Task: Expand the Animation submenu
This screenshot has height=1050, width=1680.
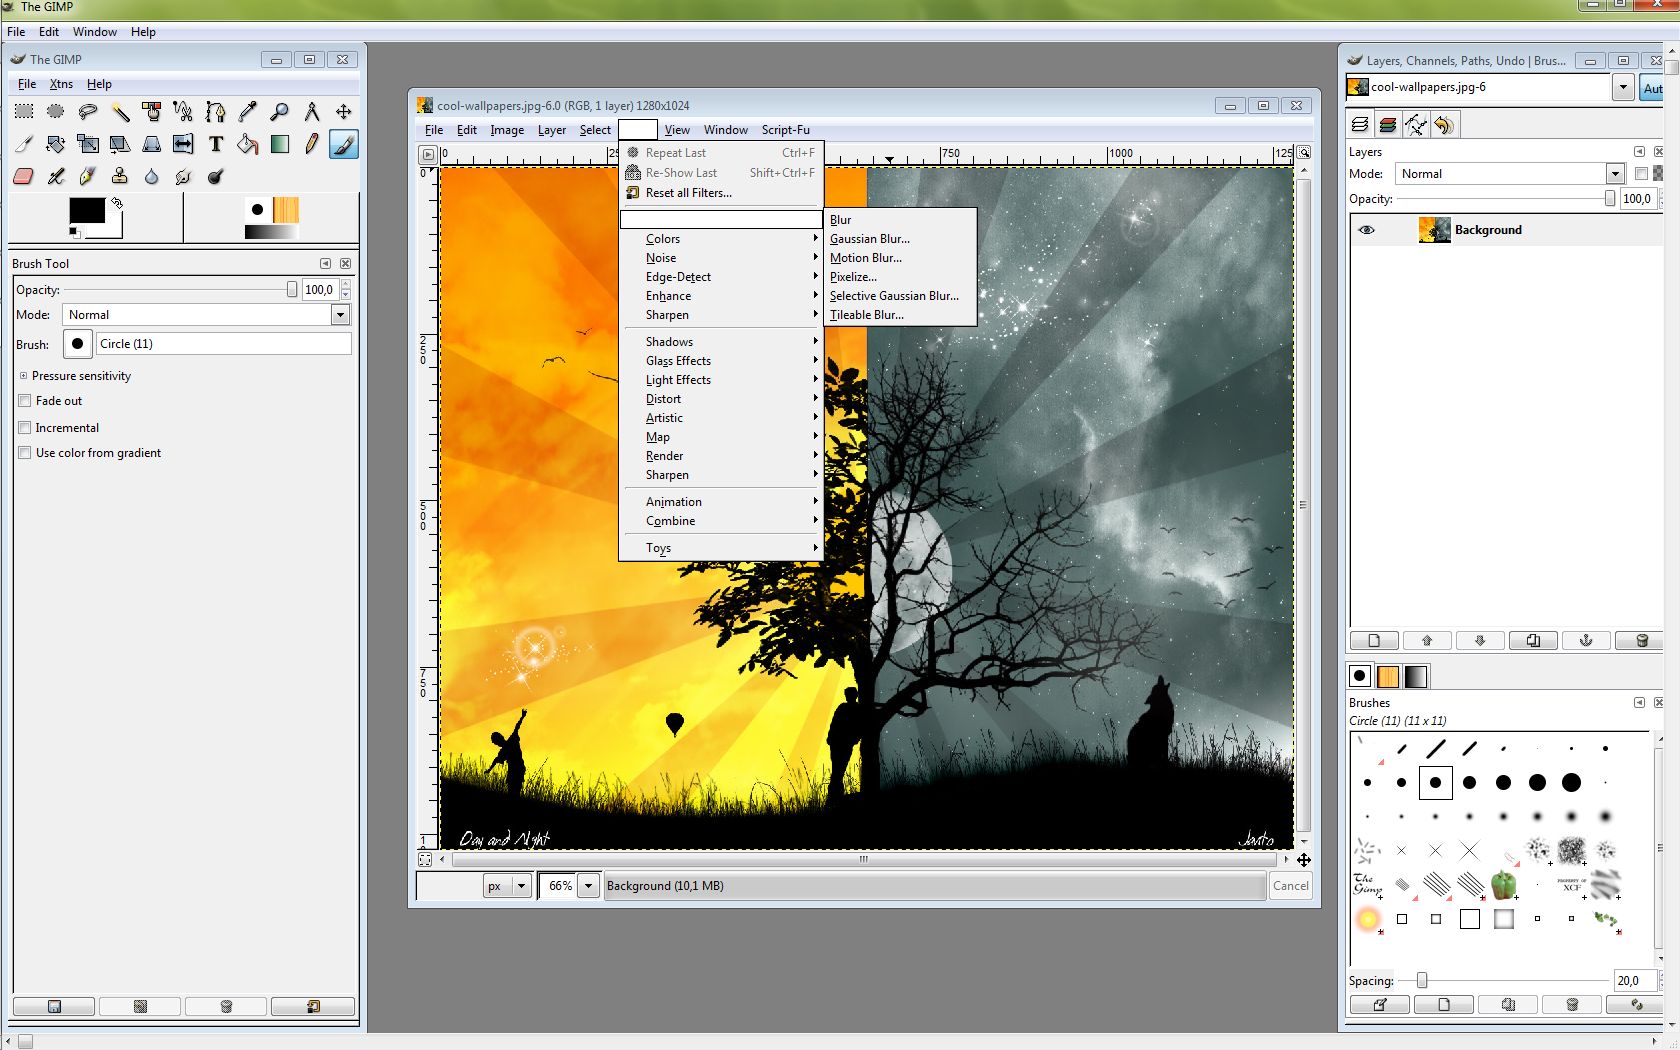Action: tap(720, 502)
